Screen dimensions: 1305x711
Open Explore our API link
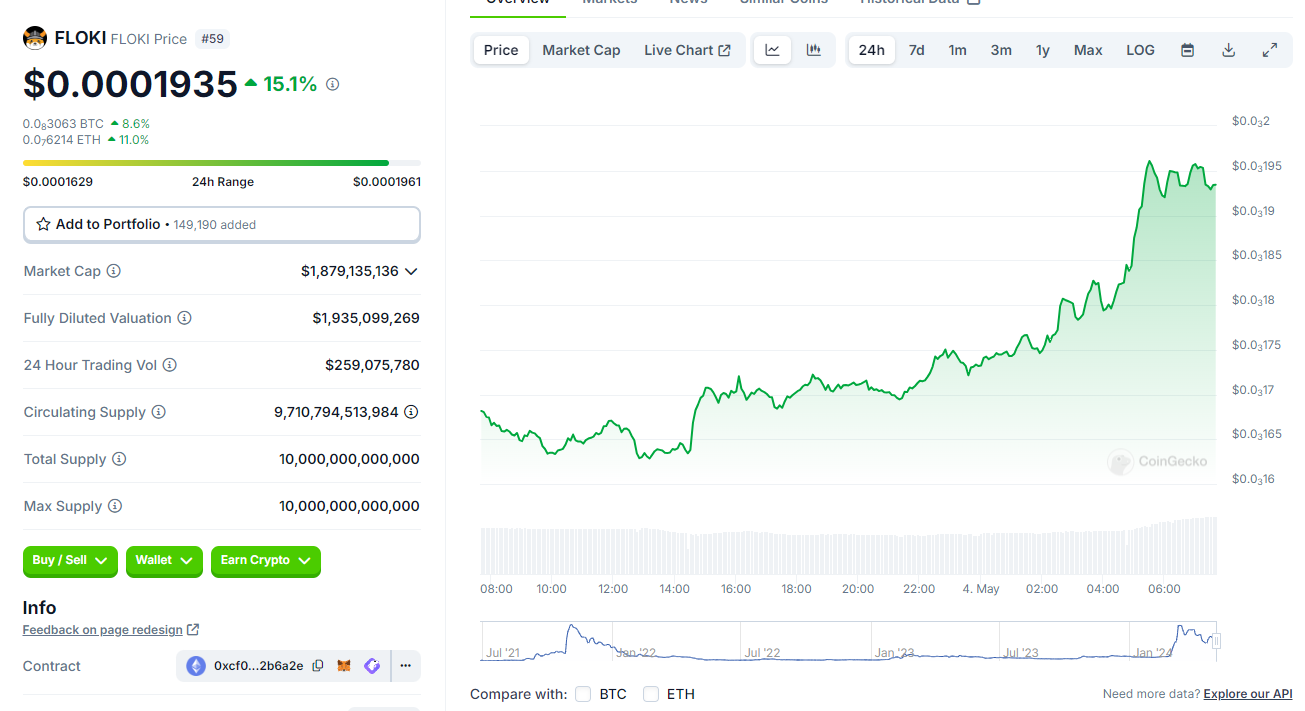coord(1248,694)
